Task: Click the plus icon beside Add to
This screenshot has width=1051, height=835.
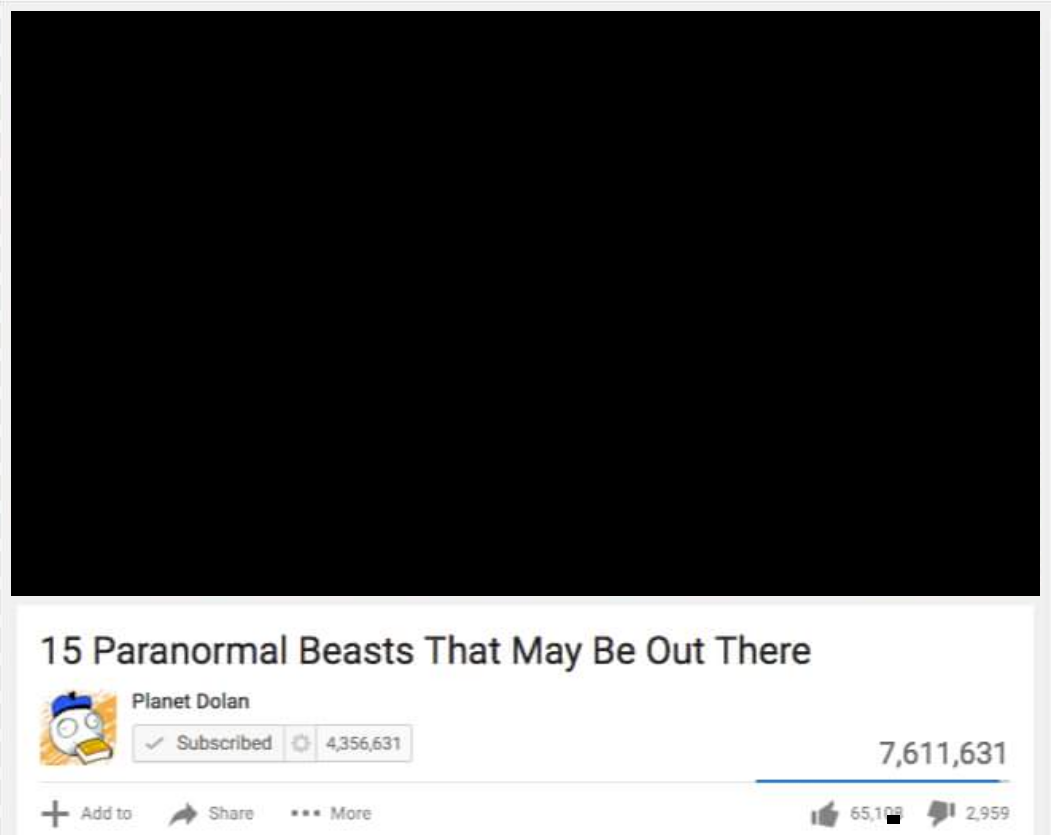Action: (x=55, y=814)
